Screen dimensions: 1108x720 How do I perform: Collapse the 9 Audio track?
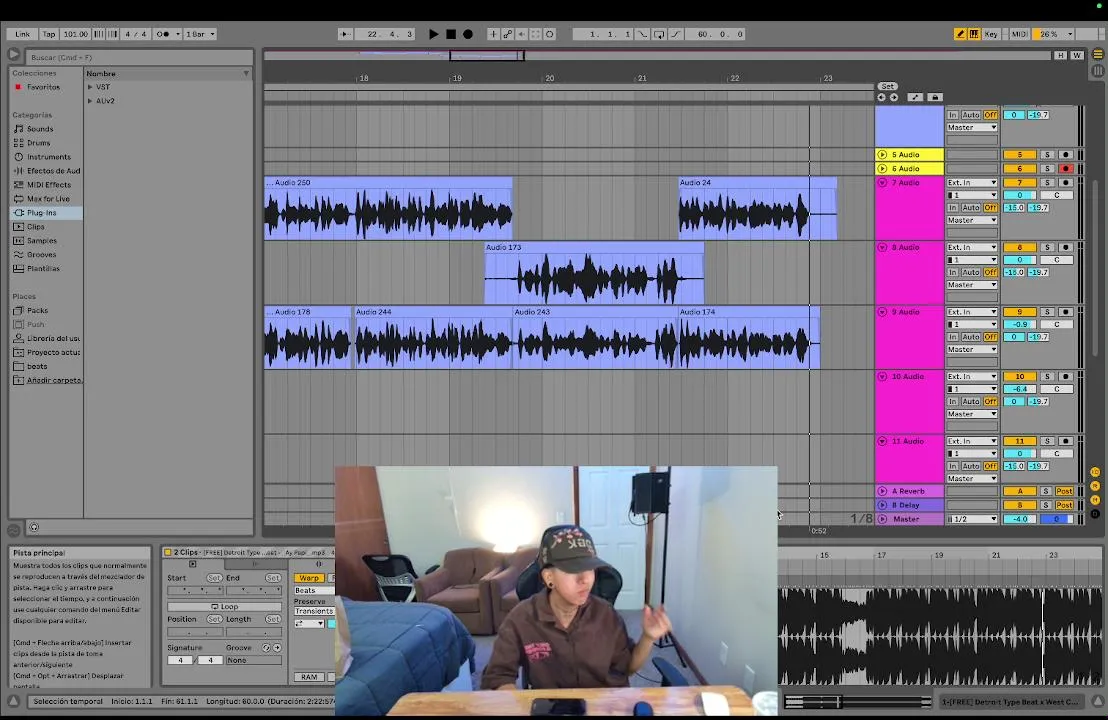coord(882,312)
